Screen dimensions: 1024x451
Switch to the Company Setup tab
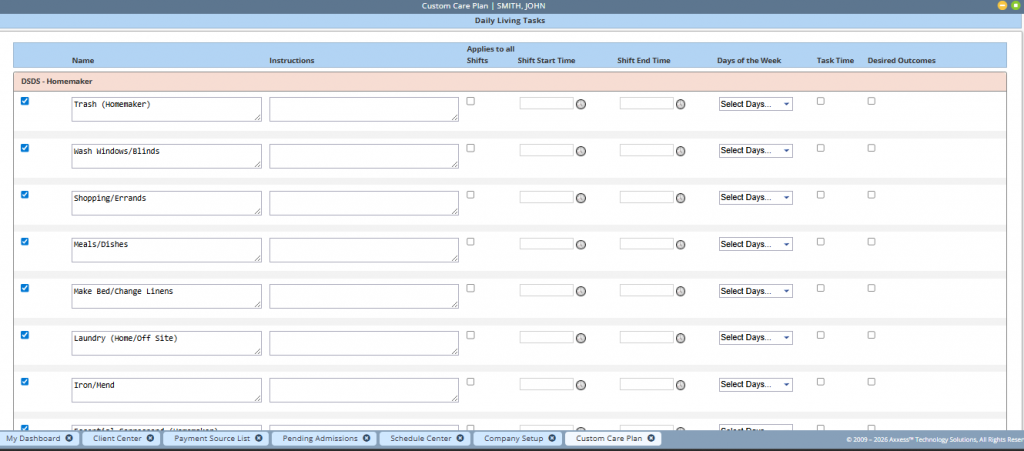[x=514, y=438]
